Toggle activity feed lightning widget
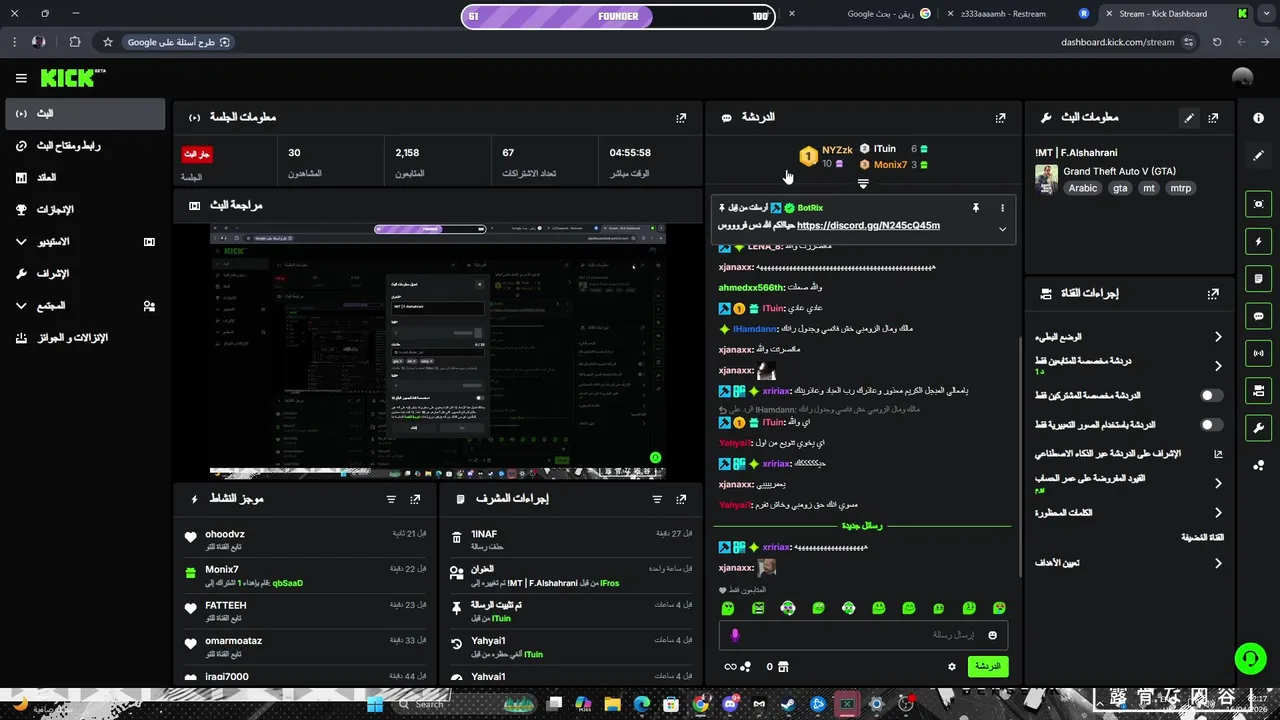The image size is (1280, 720). tap(1258, 241)
